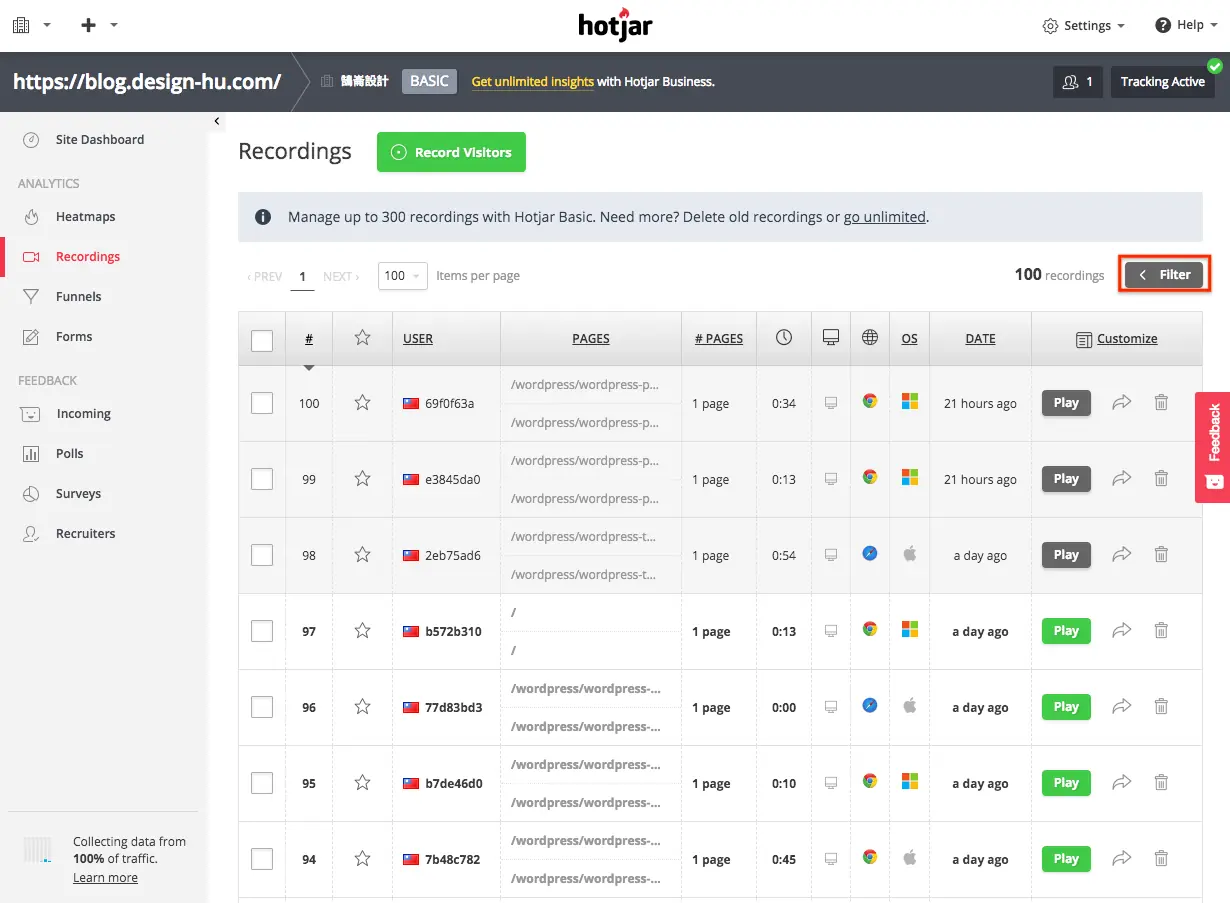Star recording 97 as favorite
Screen dimensions: 1230x903
pos(363,631)
